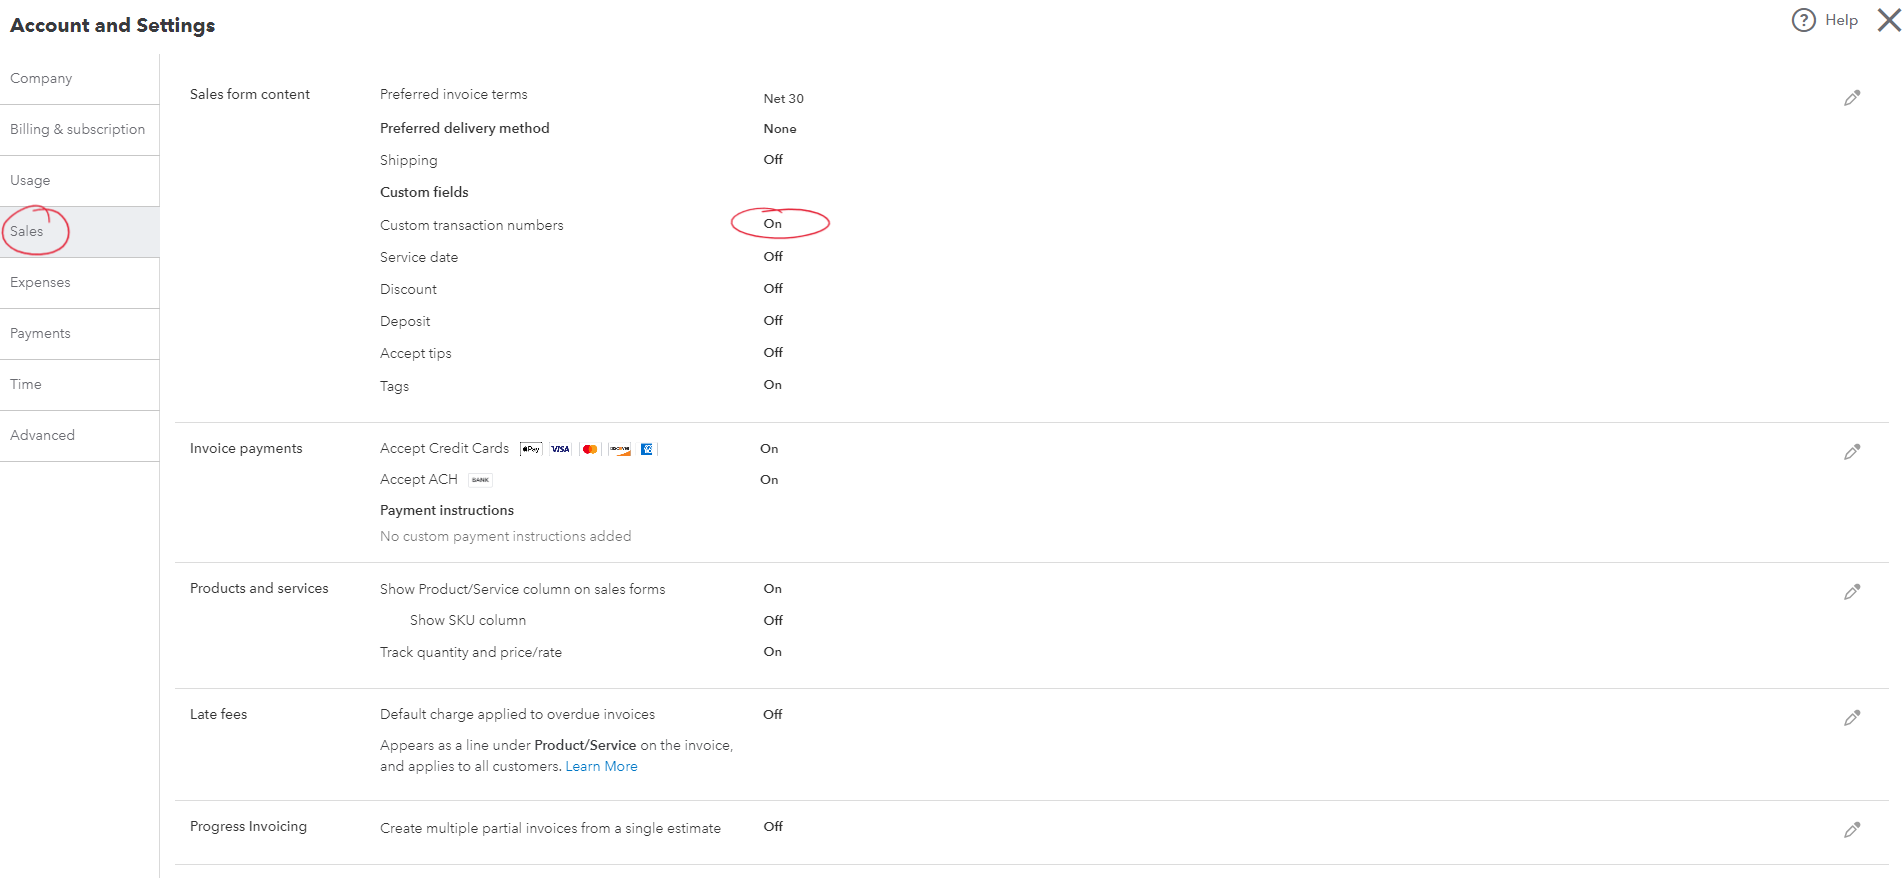Click the Visa card icon

pos(560,449)
